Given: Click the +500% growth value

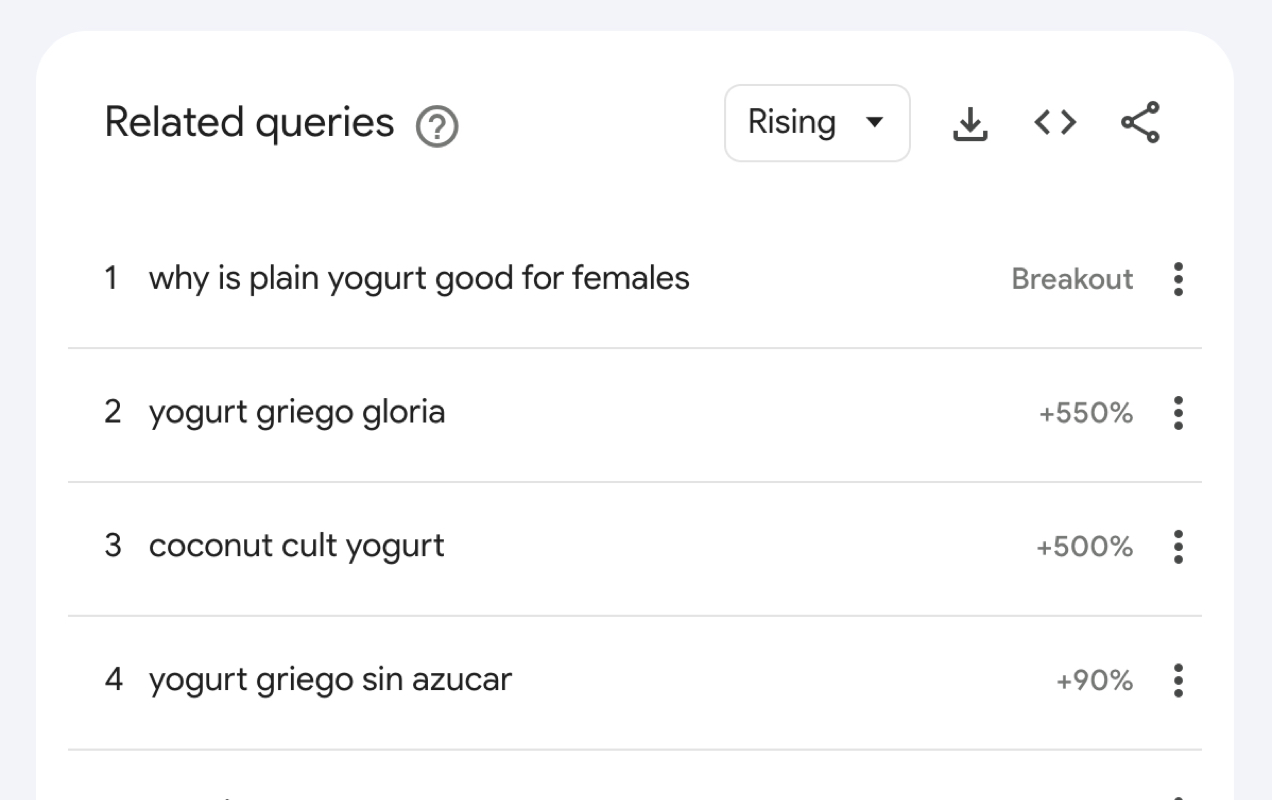Looking at the screenshot, I should pyautogui.click(x=1085, y=547).
